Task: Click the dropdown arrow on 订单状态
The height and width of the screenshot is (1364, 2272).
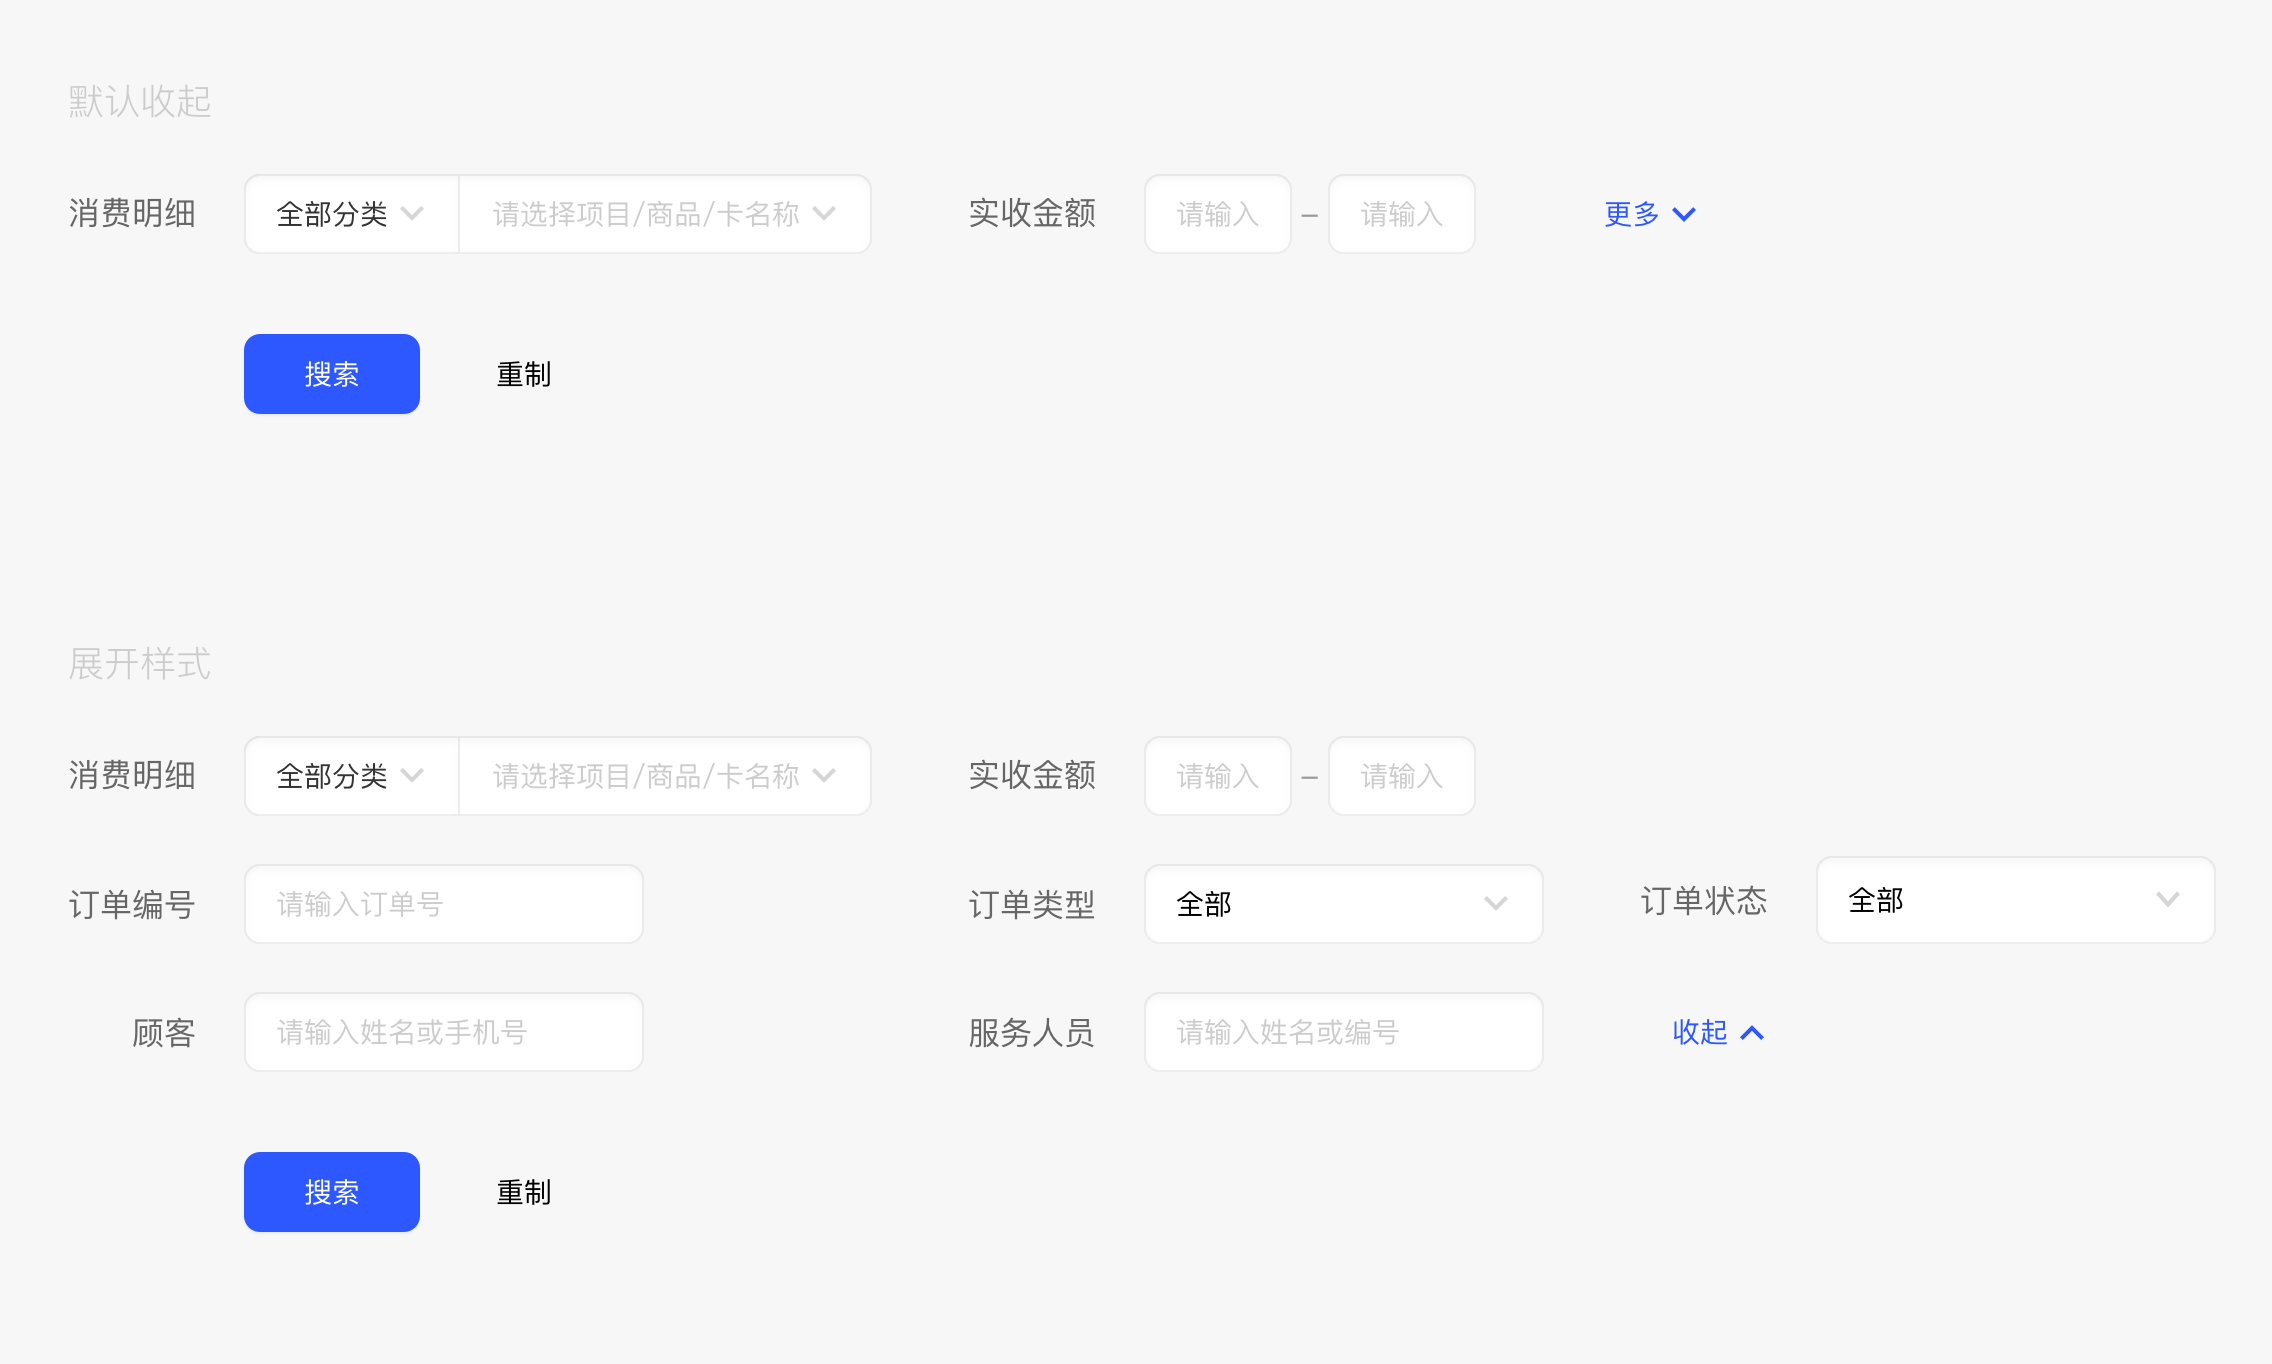Action: point(2171,903)
